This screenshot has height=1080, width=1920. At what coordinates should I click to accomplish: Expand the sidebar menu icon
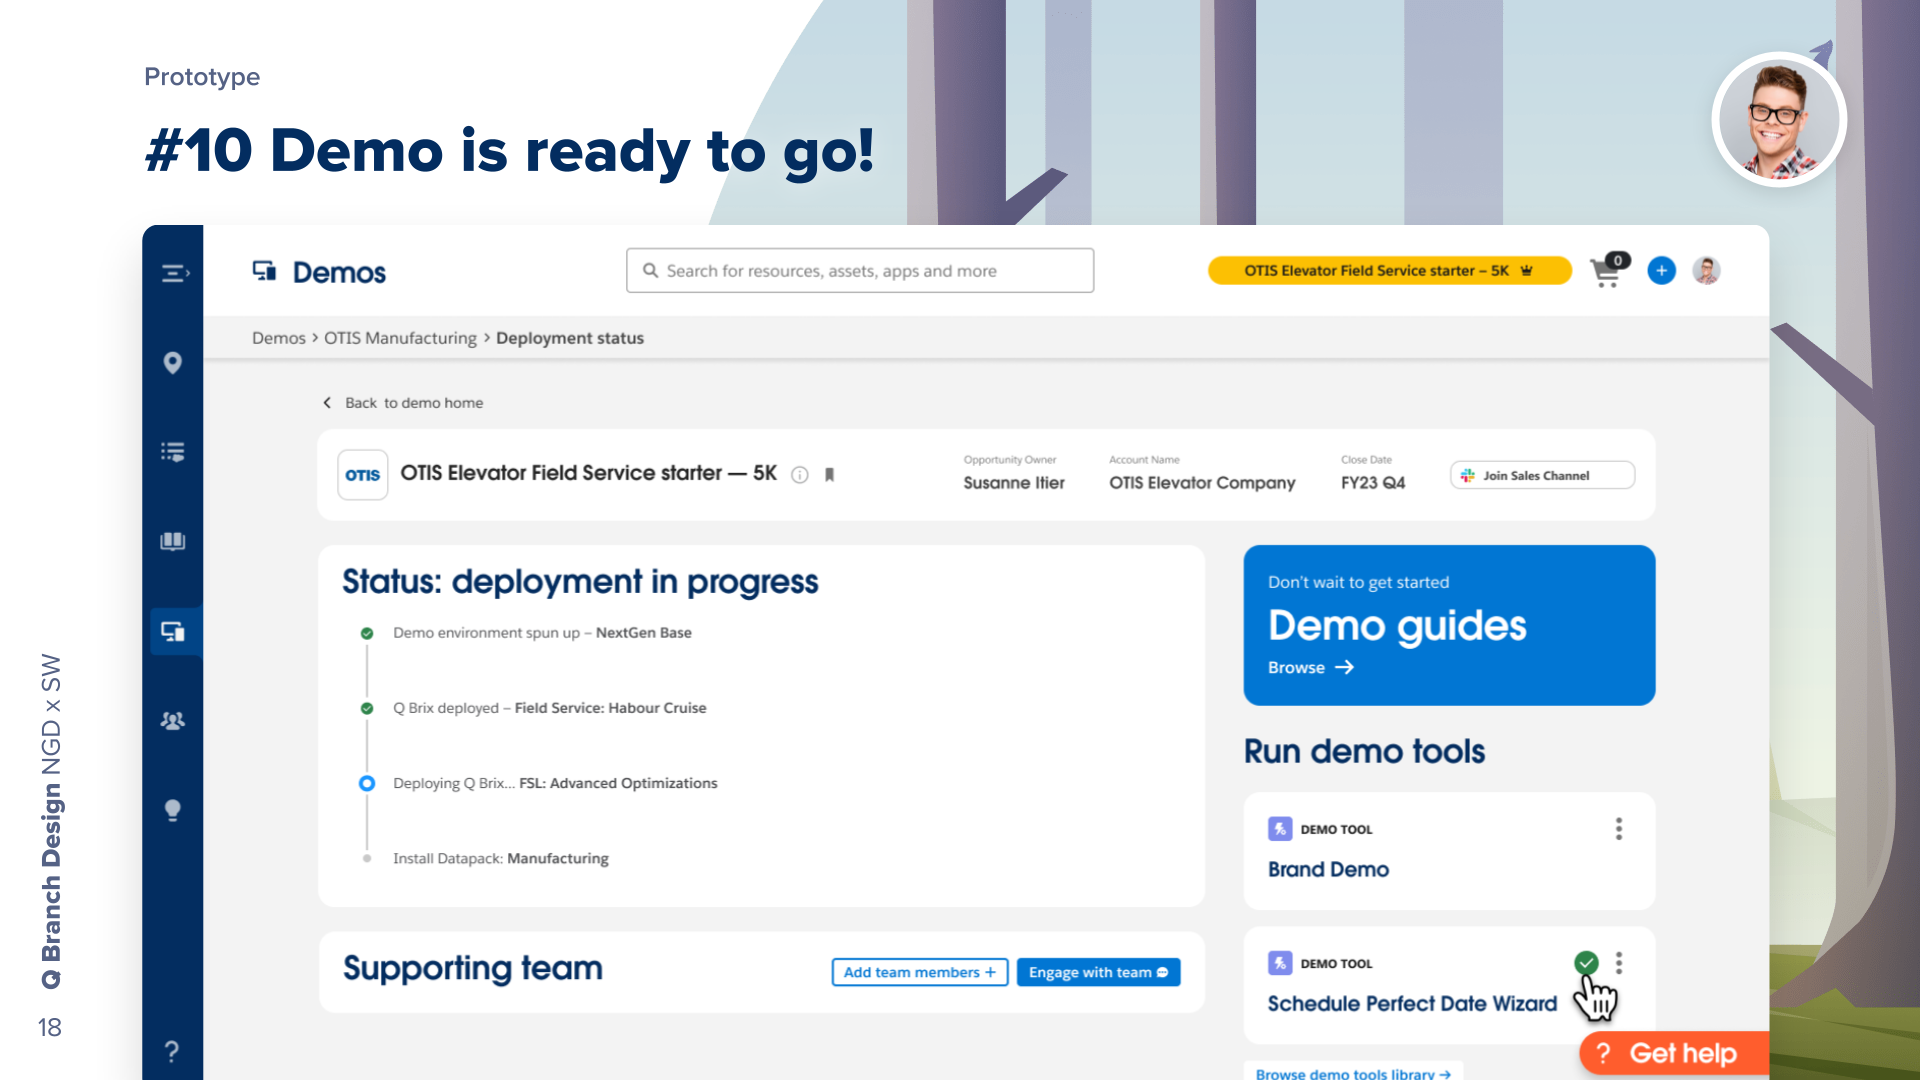click(x=175, y=273)
